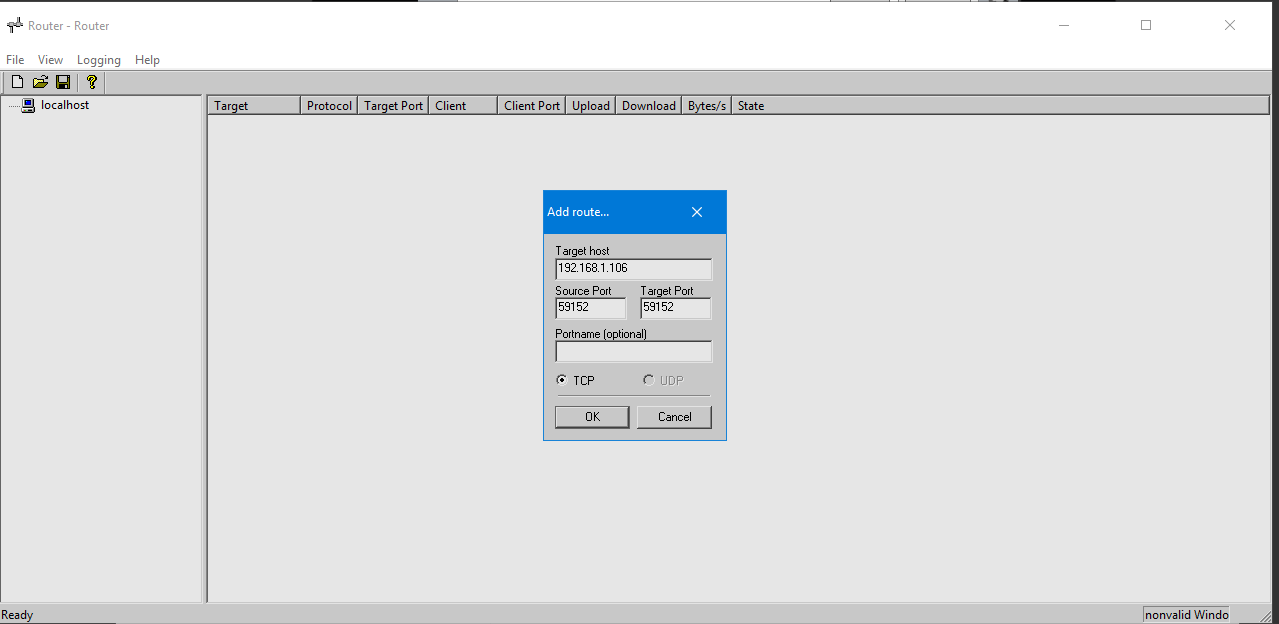Viewport: 1279px width, 624px height.
Task: Click the Client column header
Action: (463, 105)
